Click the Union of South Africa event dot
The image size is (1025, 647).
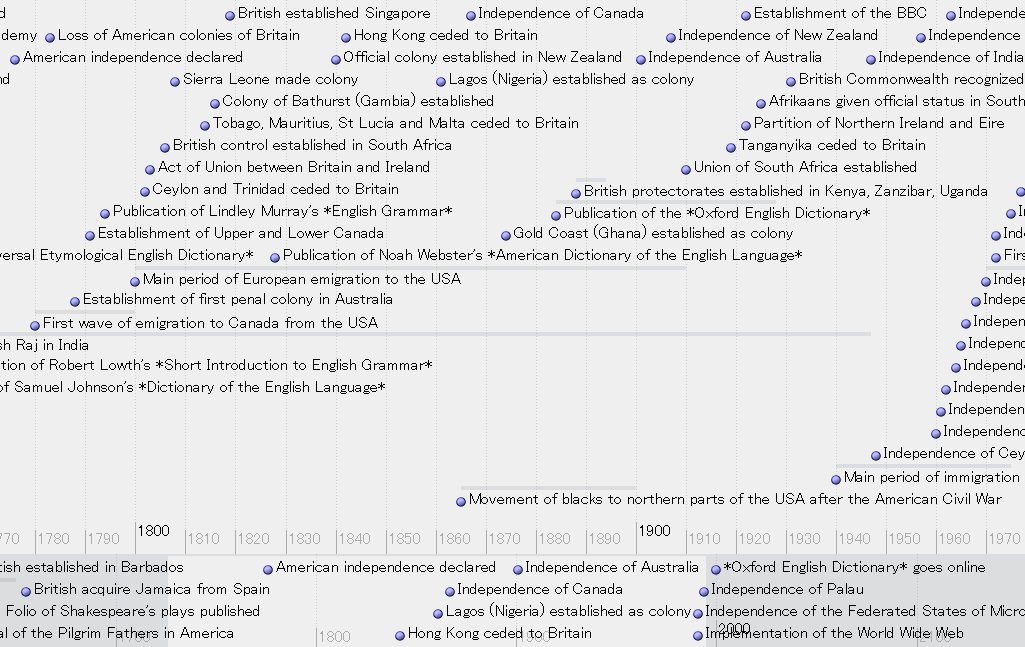tap(686, 169)
